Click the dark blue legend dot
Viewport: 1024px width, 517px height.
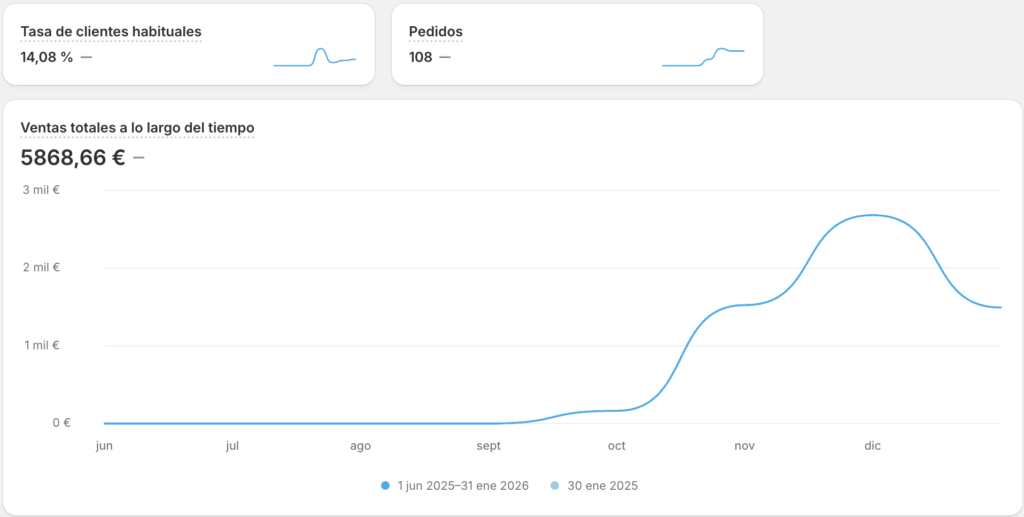385,486
